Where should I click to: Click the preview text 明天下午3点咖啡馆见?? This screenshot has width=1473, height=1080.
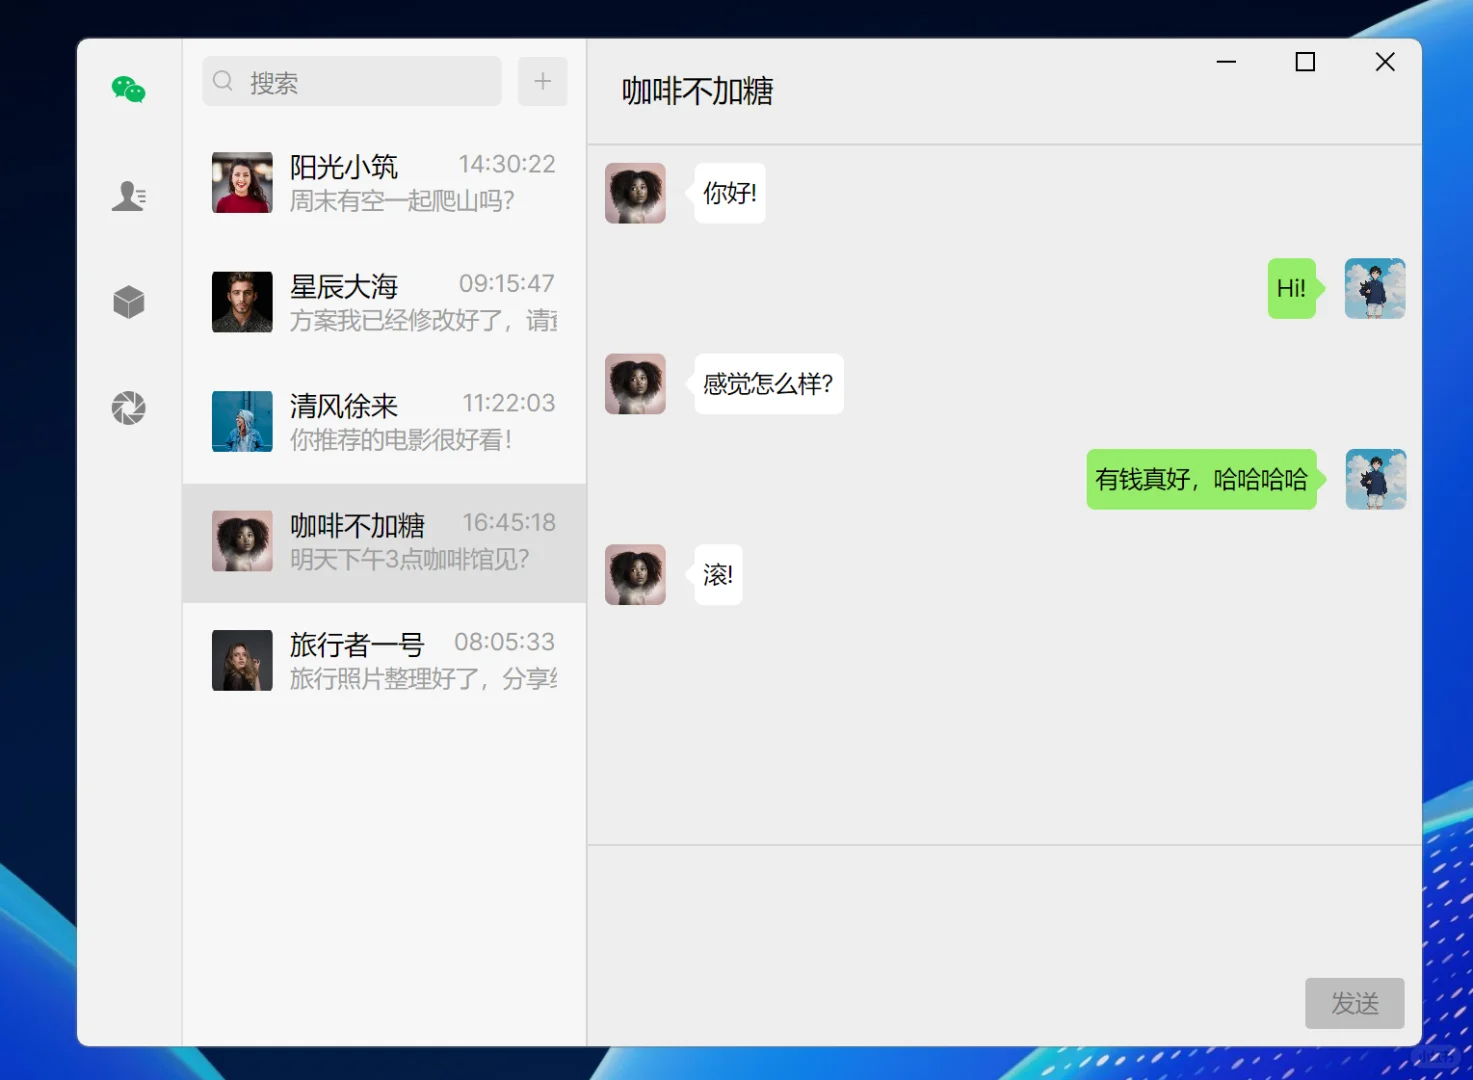click(410, 559)
